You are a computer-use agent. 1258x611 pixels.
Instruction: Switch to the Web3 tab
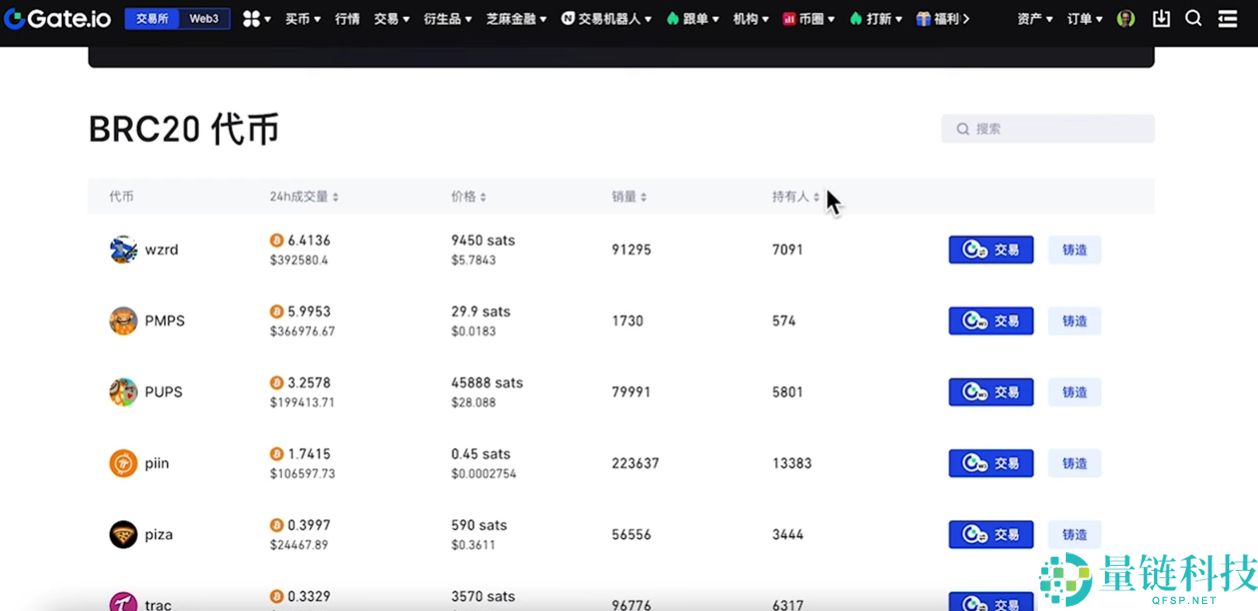click(204, 18)
